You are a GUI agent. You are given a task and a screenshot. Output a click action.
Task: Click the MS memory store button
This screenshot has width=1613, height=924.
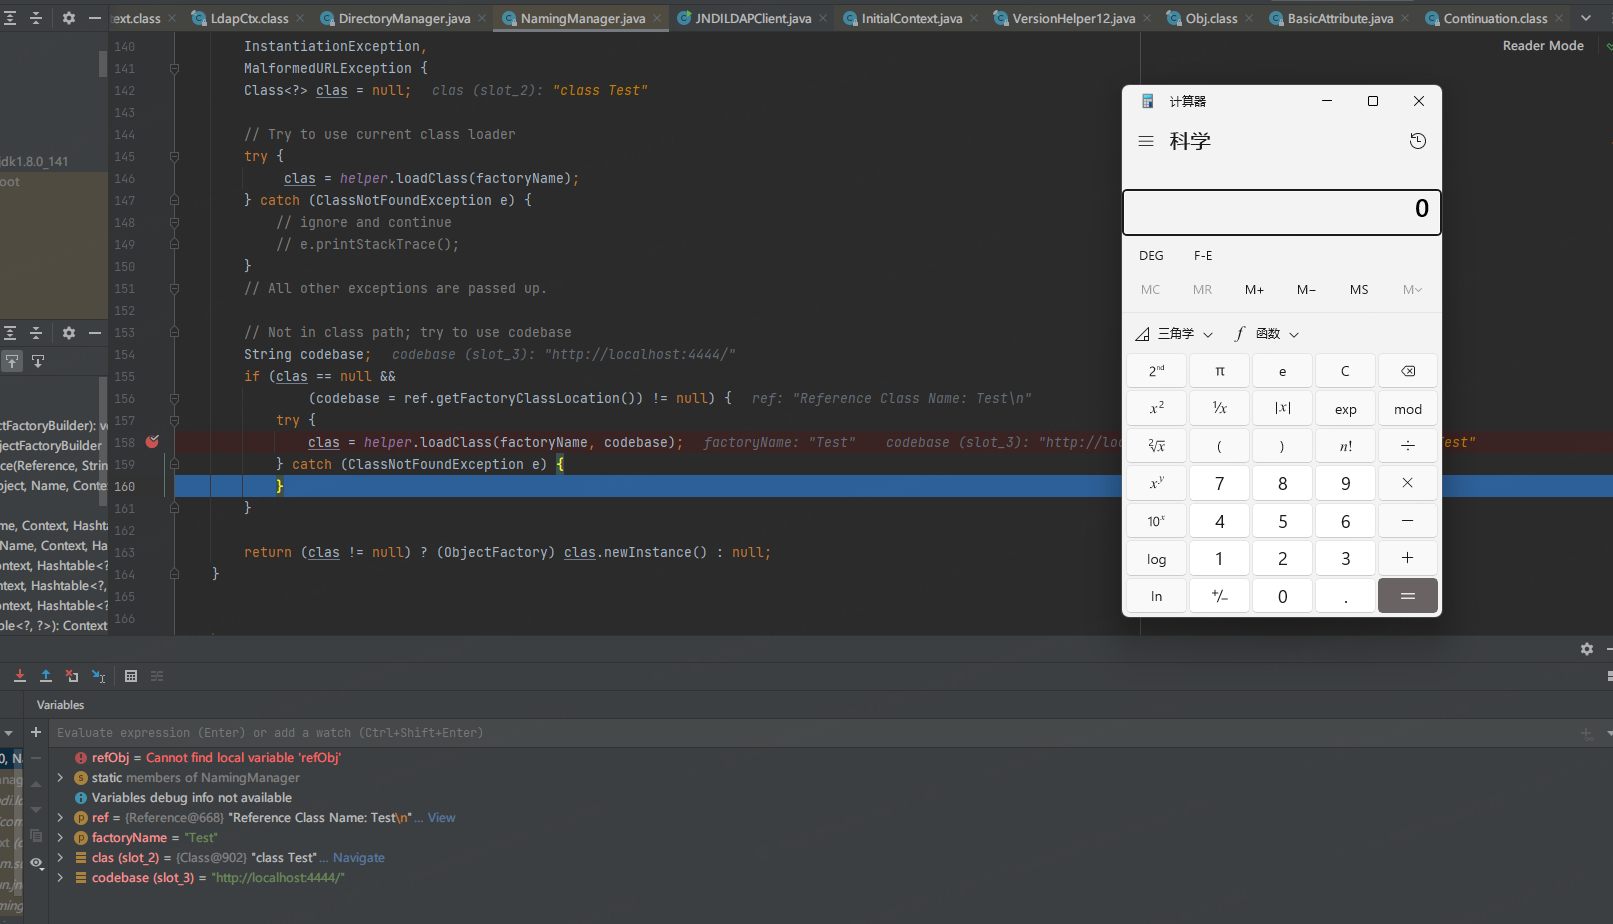coord(1359,290)
